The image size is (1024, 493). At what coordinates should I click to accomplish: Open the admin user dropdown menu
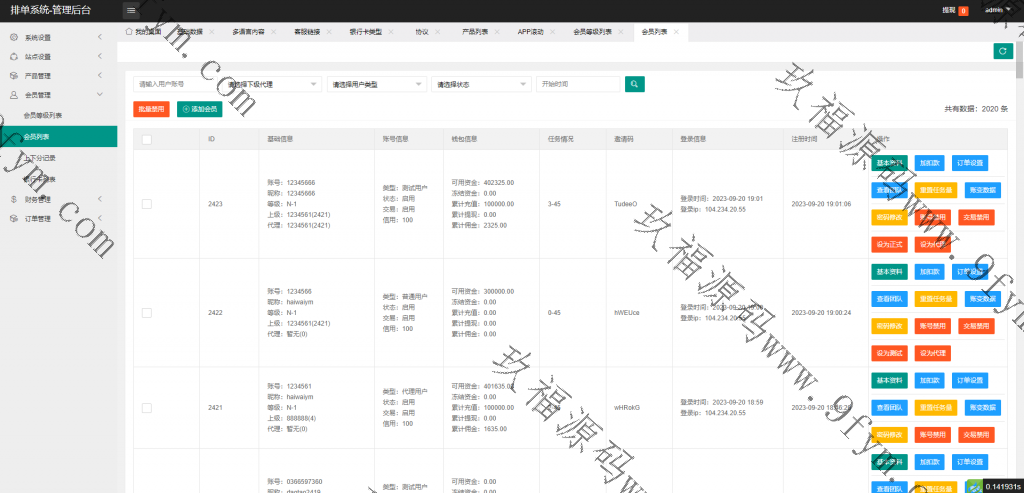[996, 10]
